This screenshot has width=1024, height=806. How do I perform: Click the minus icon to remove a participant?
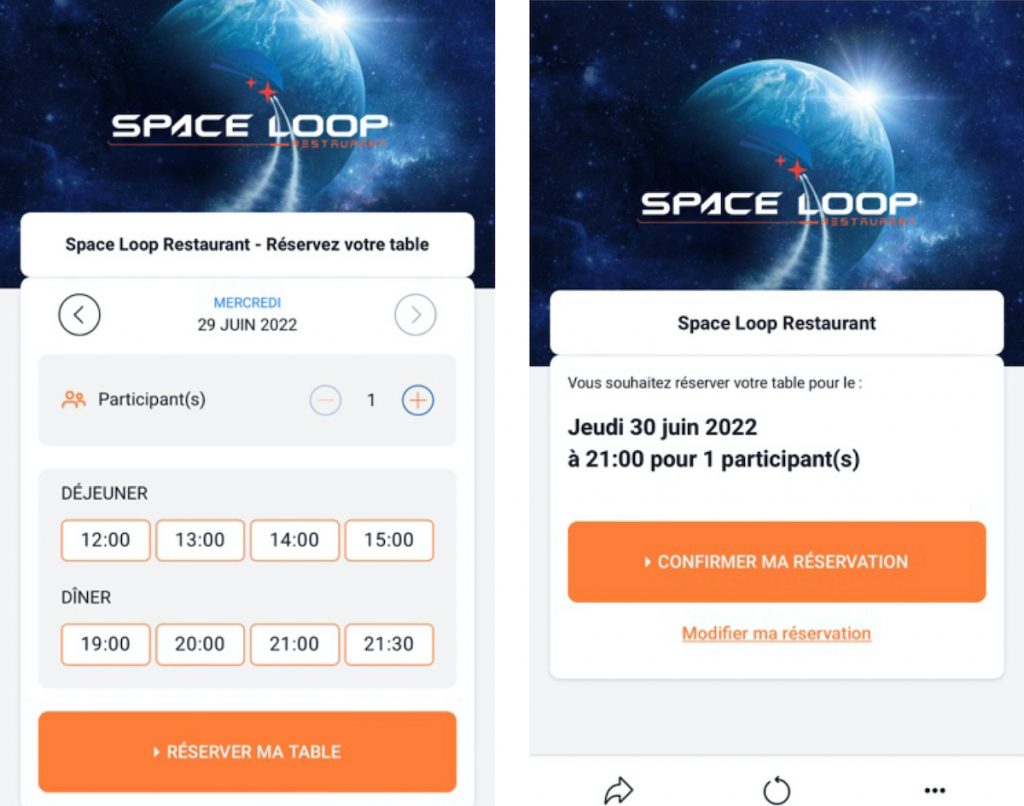point(322,399)
